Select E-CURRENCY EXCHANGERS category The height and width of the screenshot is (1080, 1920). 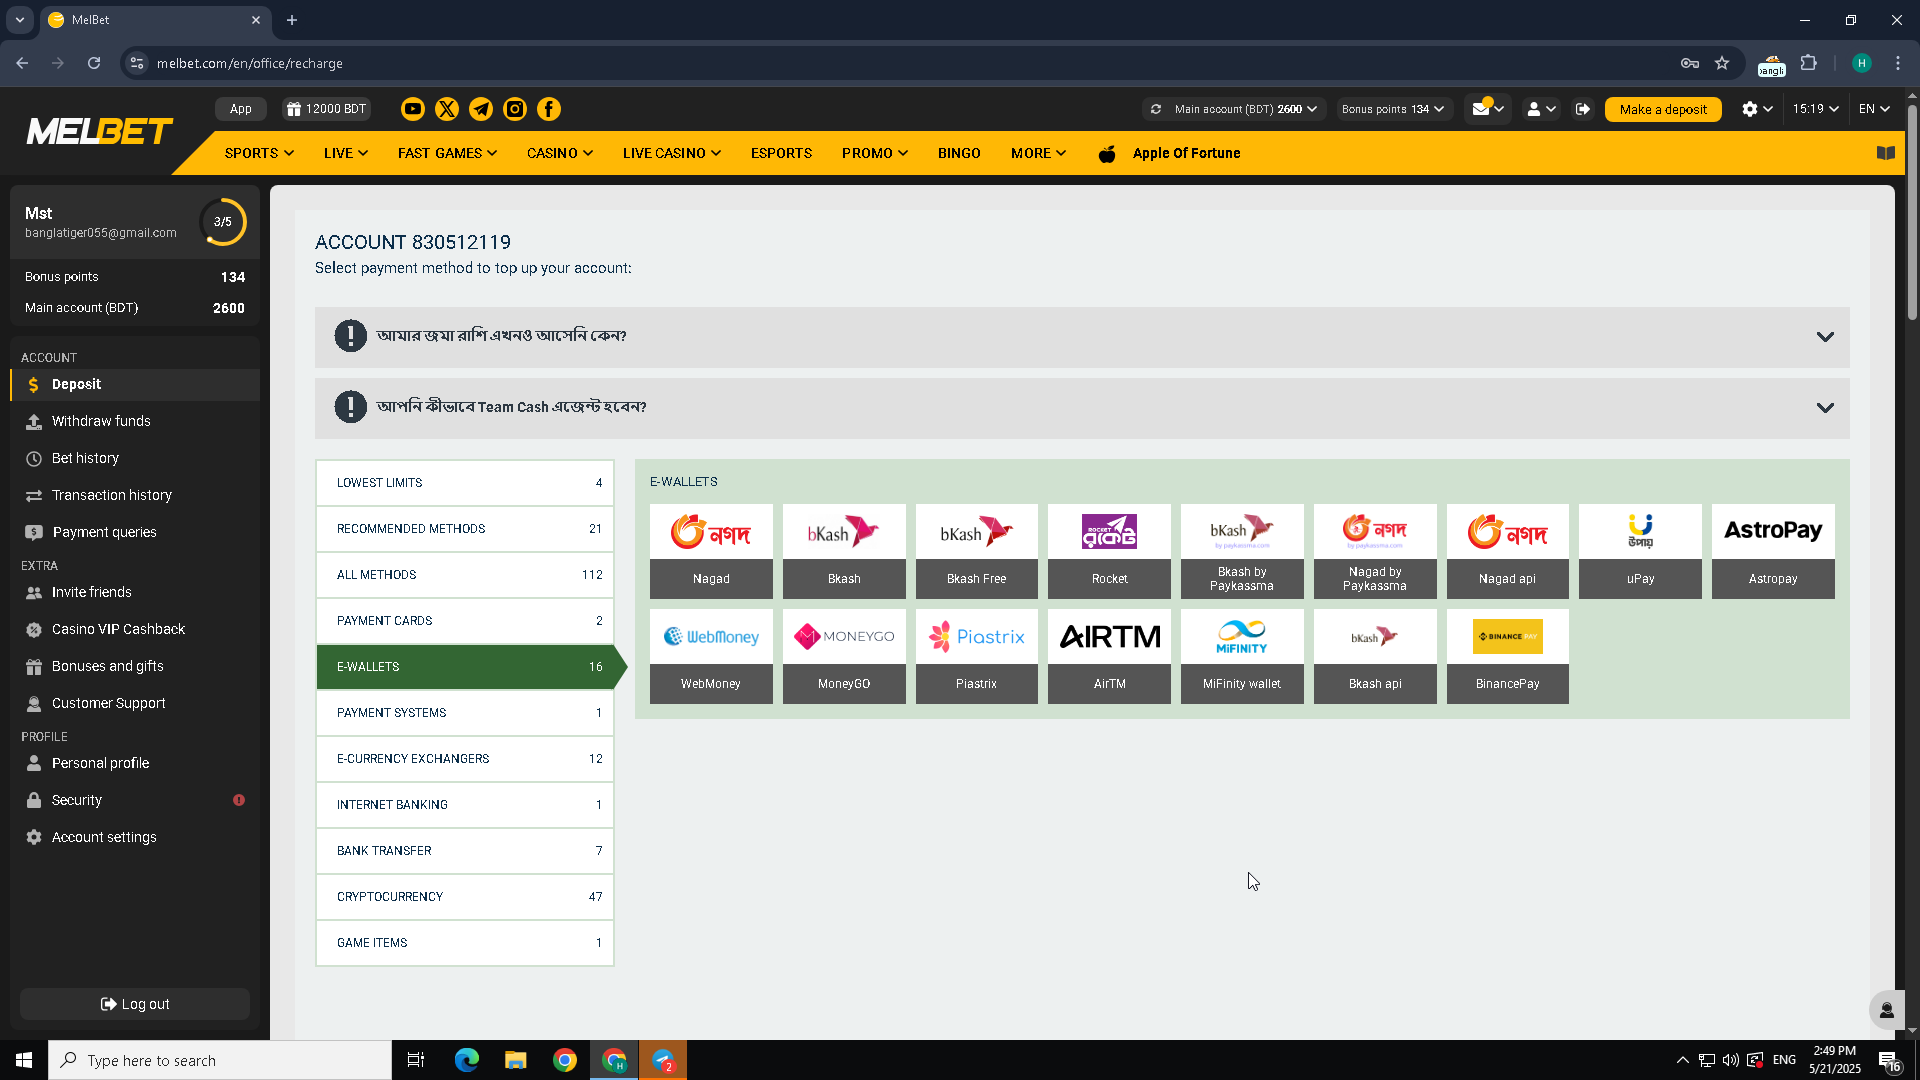click(465, 759)
